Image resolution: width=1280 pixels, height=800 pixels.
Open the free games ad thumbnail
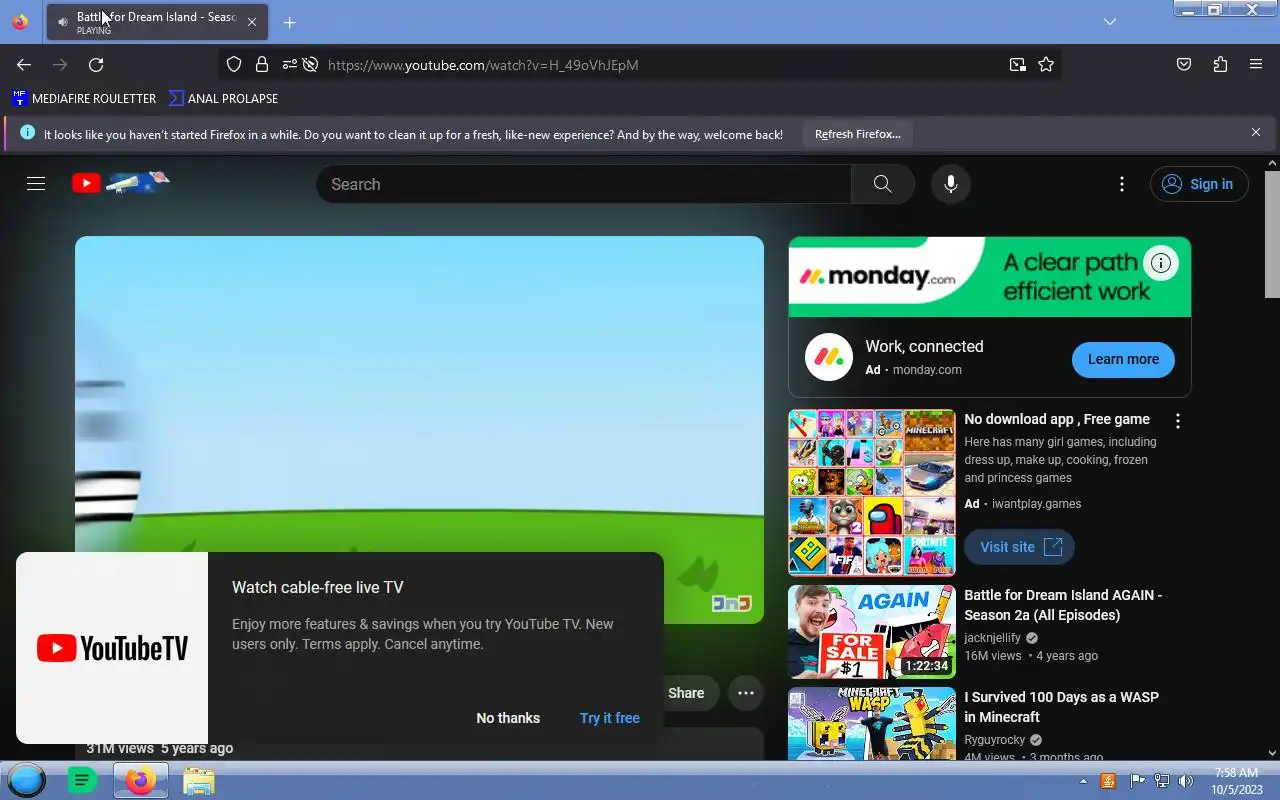872,493
